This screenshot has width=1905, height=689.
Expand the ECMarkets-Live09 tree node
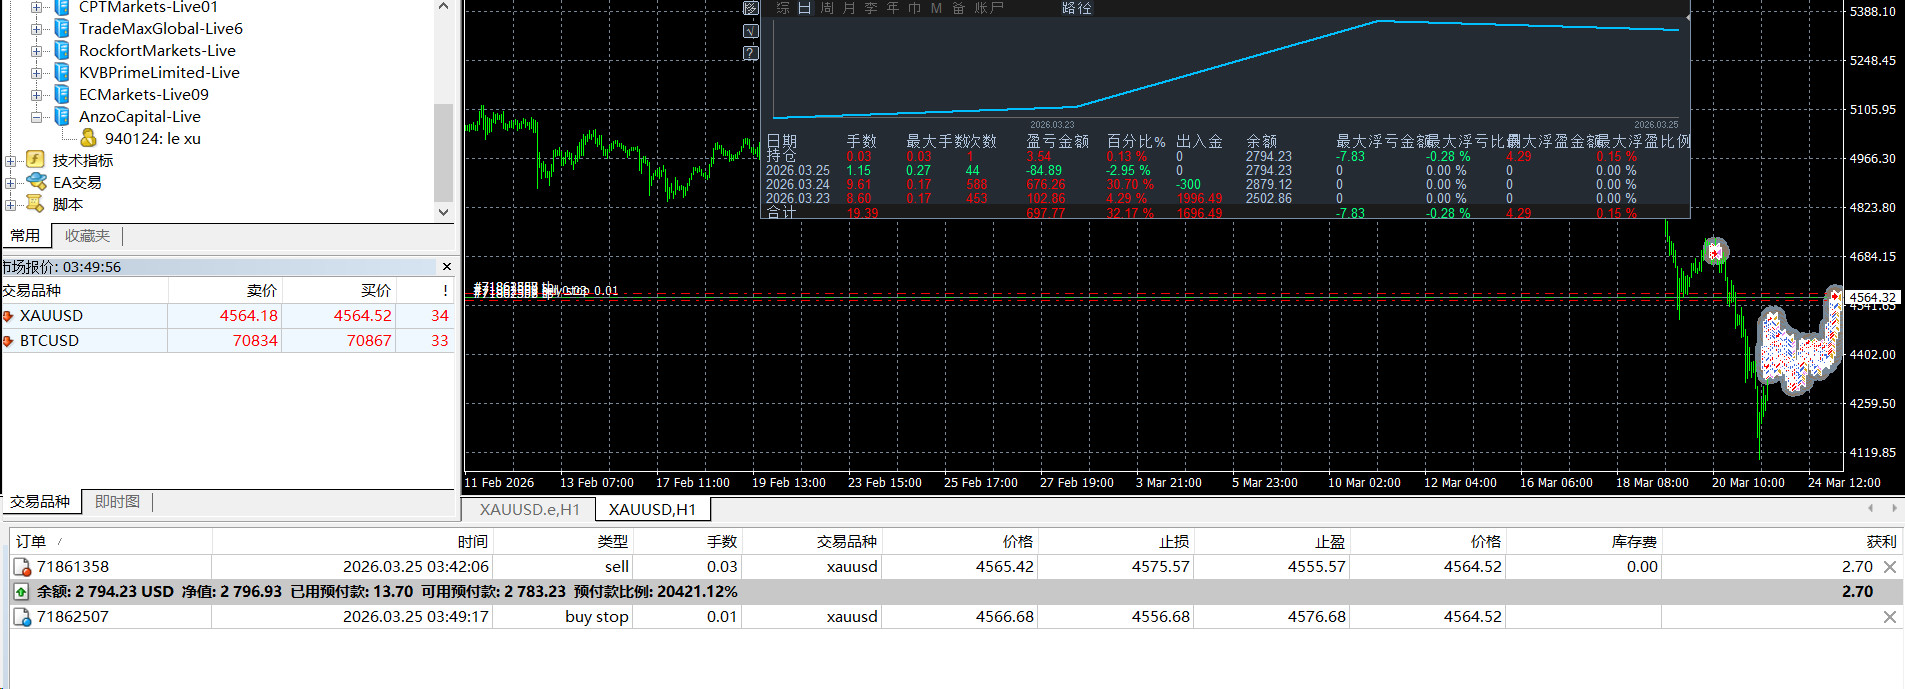(x=36, y=95)
